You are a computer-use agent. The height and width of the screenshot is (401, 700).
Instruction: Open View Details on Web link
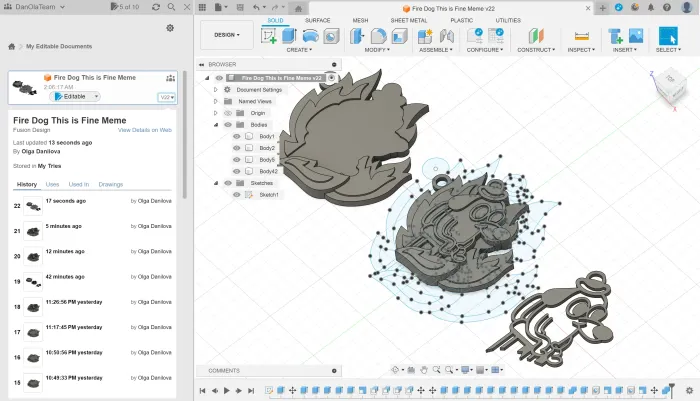pyautogui.click(x=145, y=130)
